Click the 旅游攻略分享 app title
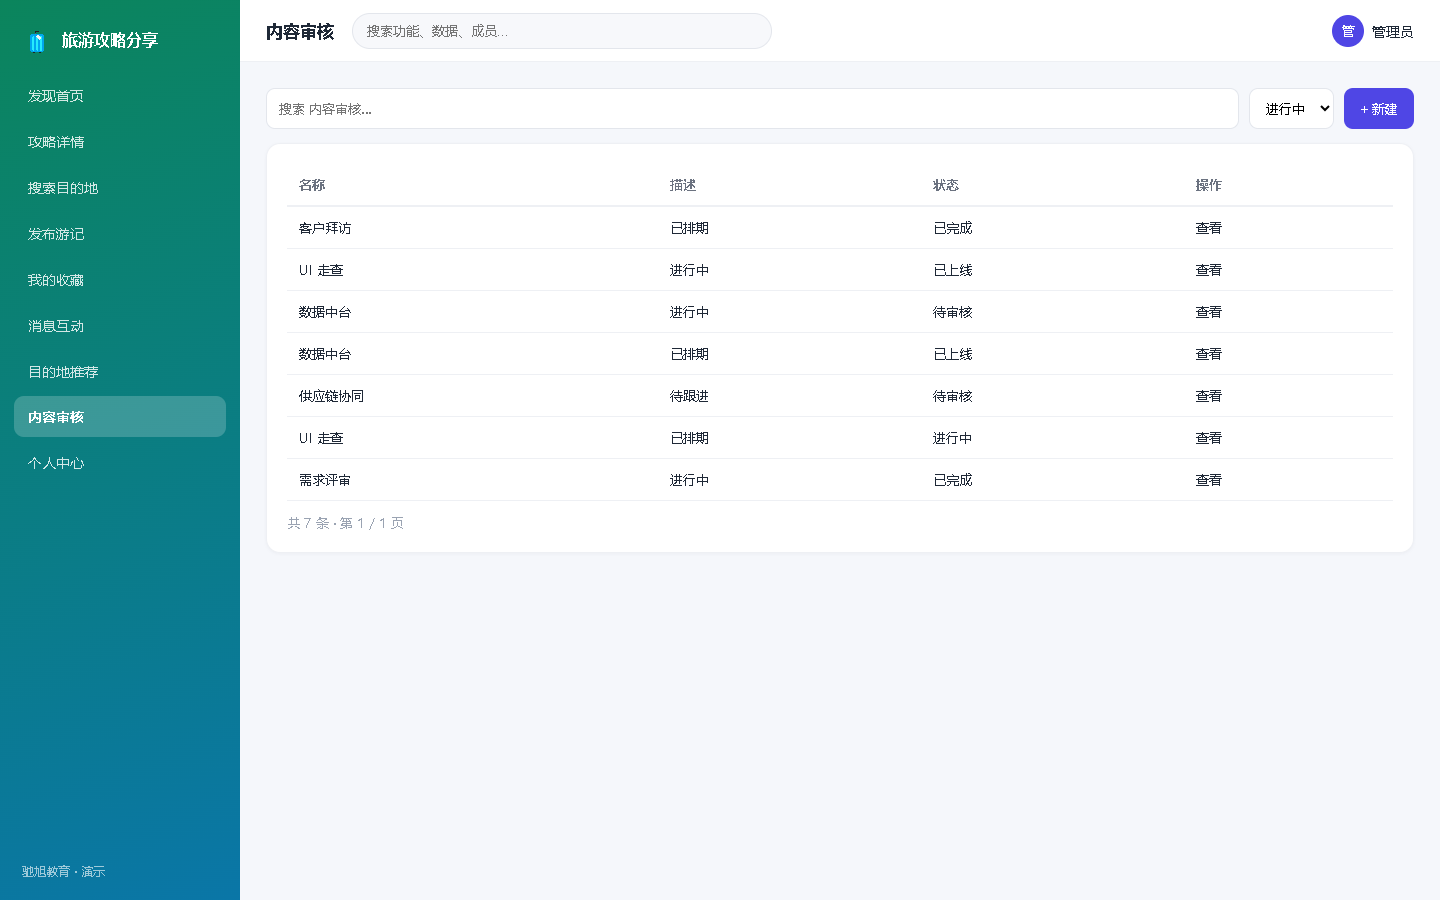The height and width of the screenshot is (900, 1440). point(110,40)
